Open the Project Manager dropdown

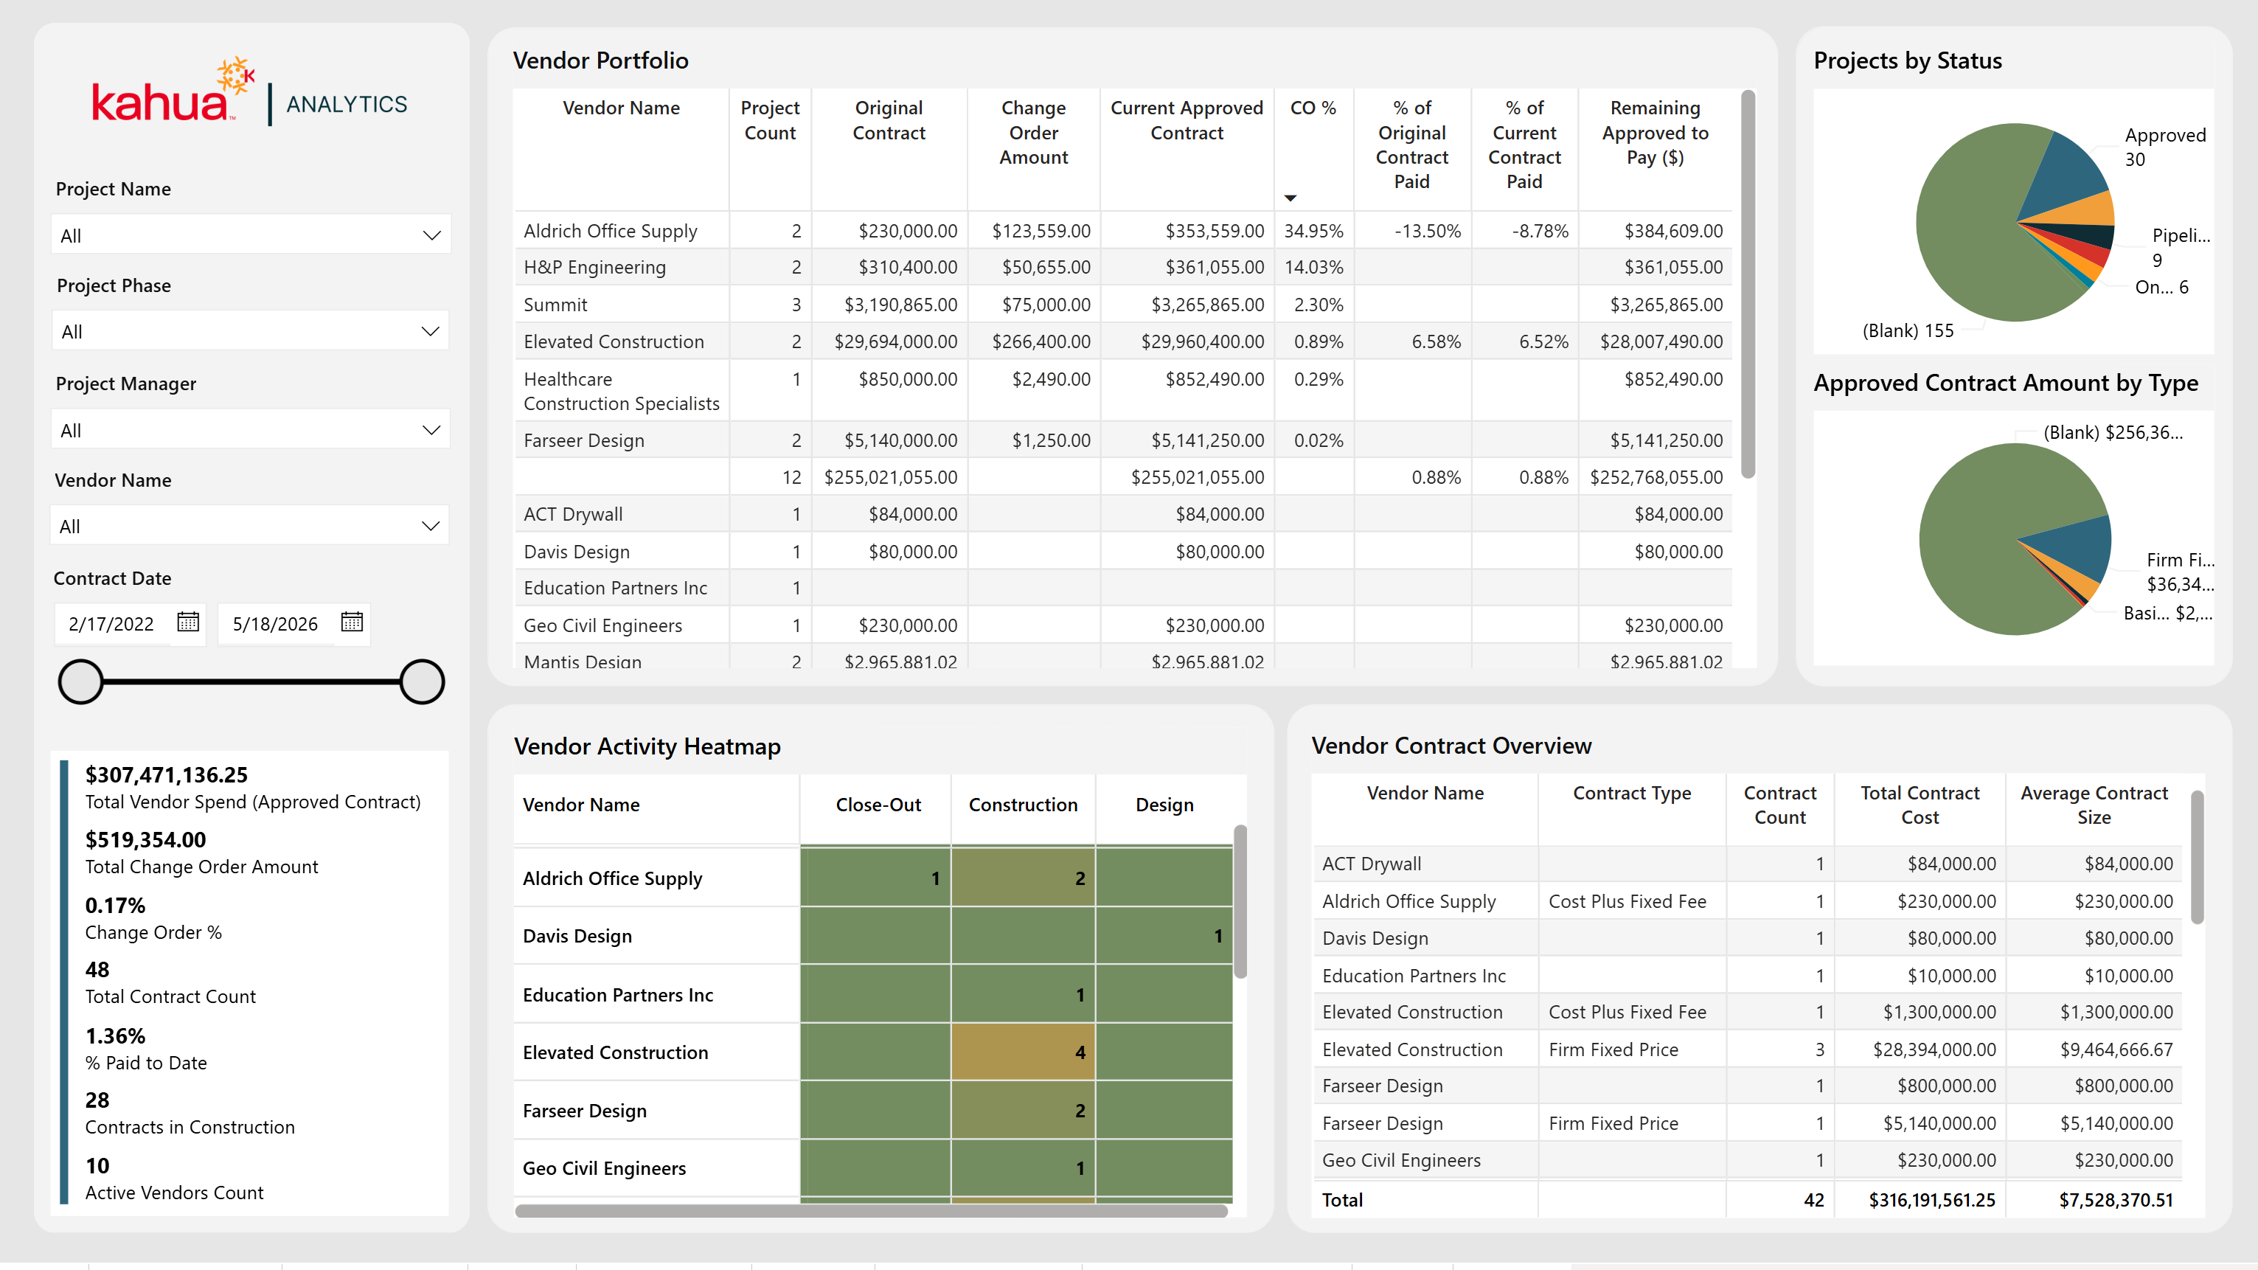[x=250, y=430]
